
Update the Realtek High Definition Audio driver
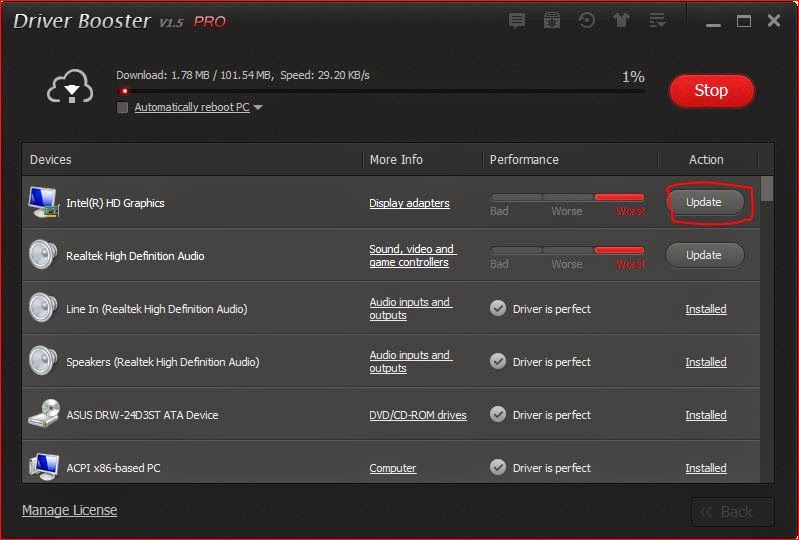[x=704, y=255]
